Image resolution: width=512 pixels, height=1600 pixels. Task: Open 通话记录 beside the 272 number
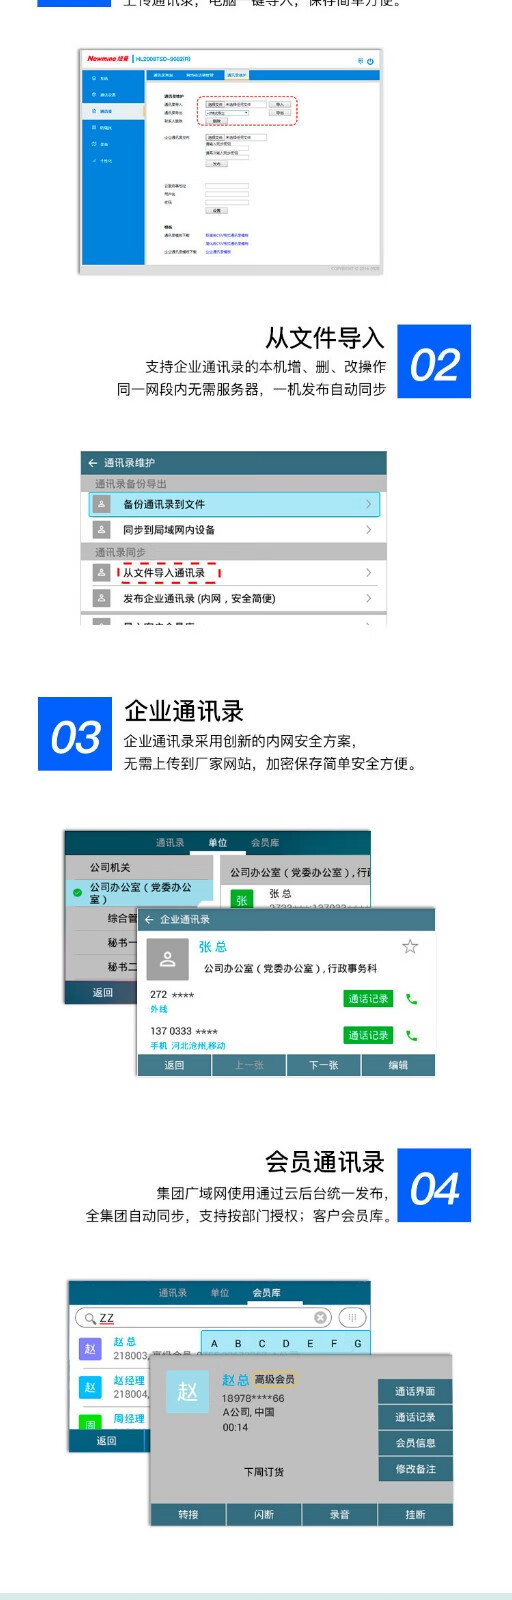tap(368, 999)
